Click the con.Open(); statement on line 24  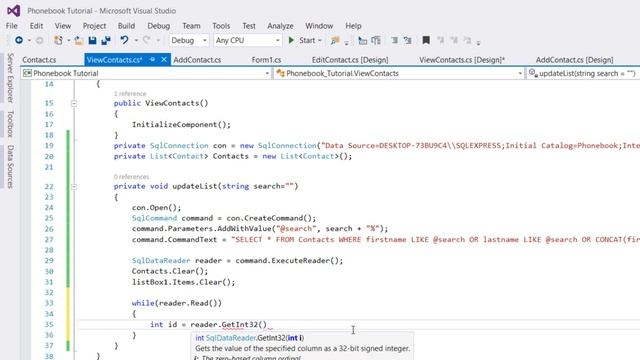(156, 207)
